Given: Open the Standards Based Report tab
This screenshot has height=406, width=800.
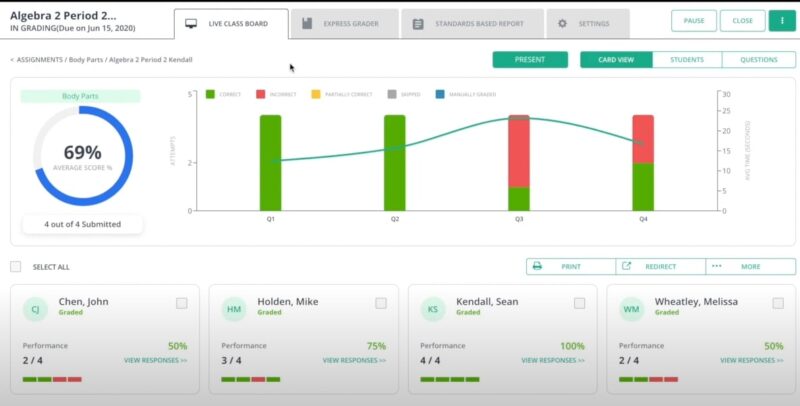Looking at the screenshot, I should [x=472, y=23].
